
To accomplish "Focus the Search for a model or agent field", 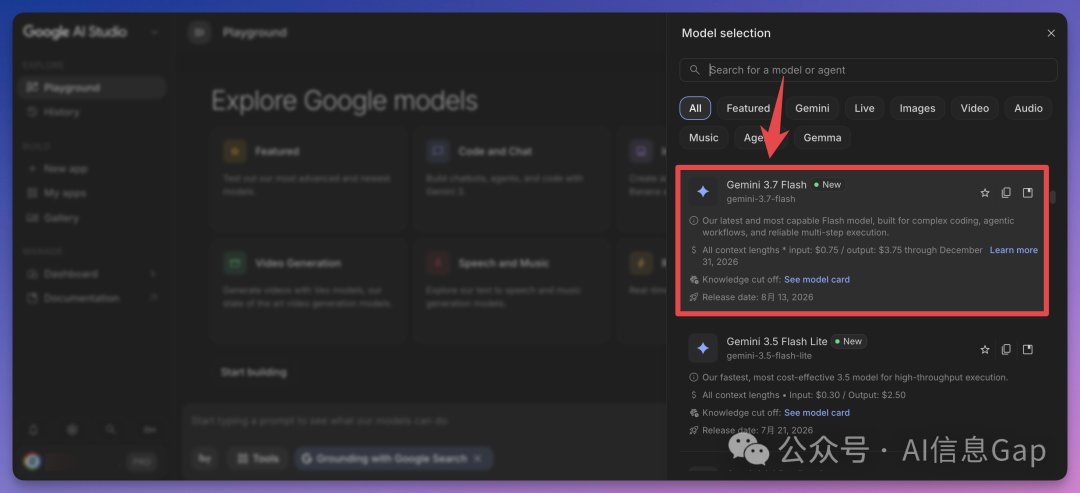I will coord(868,70).
